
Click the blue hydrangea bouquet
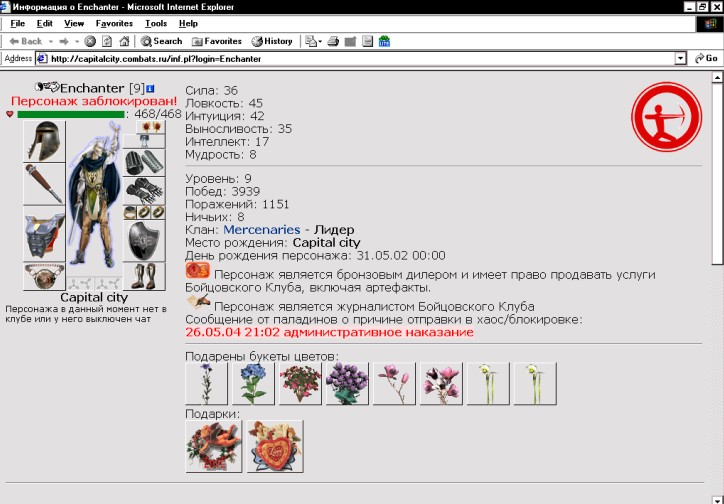[x=253, y=384]
